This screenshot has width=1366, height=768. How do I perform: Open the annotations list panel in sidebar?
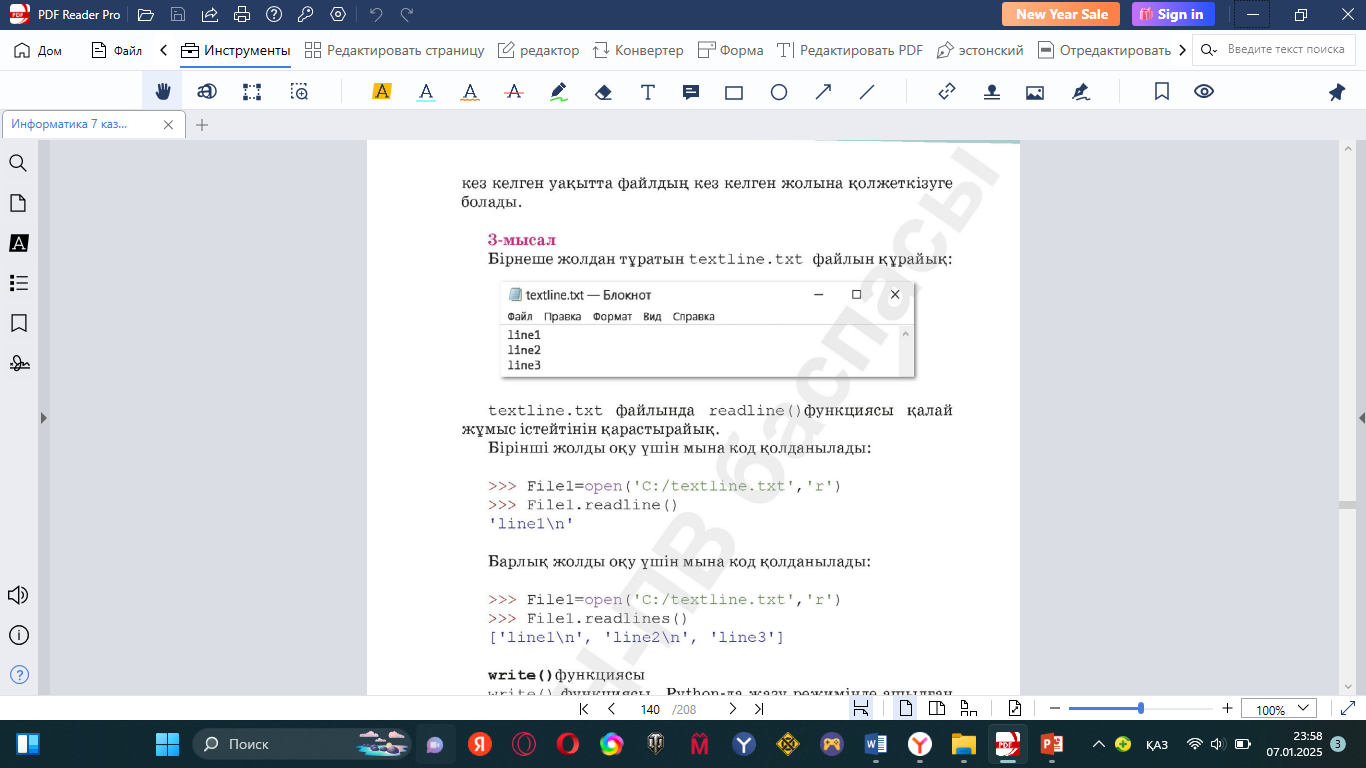click(18, 243)
